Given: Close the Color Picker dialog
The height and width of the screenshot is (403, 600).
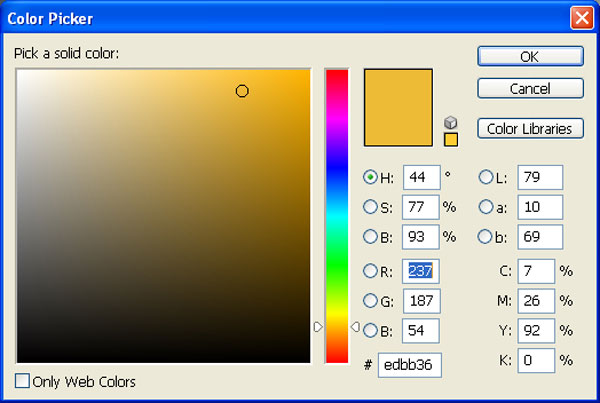Looking at the screenshot, I should [x=580, y=17].
